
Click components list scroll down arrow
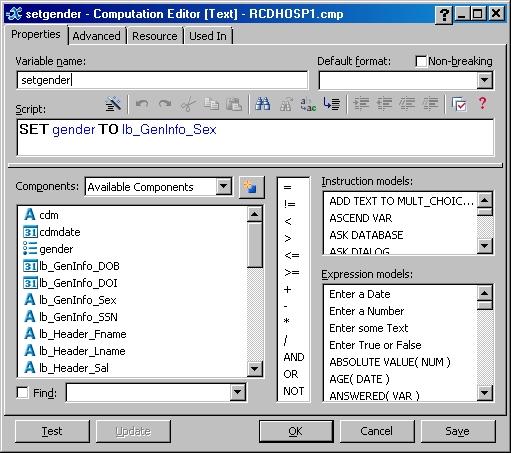click(255, 369)
